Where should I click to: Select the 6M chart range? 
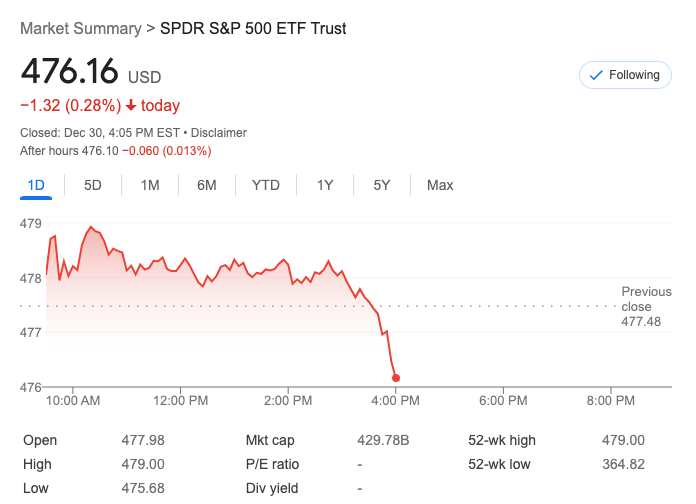[x=207, y=185]
